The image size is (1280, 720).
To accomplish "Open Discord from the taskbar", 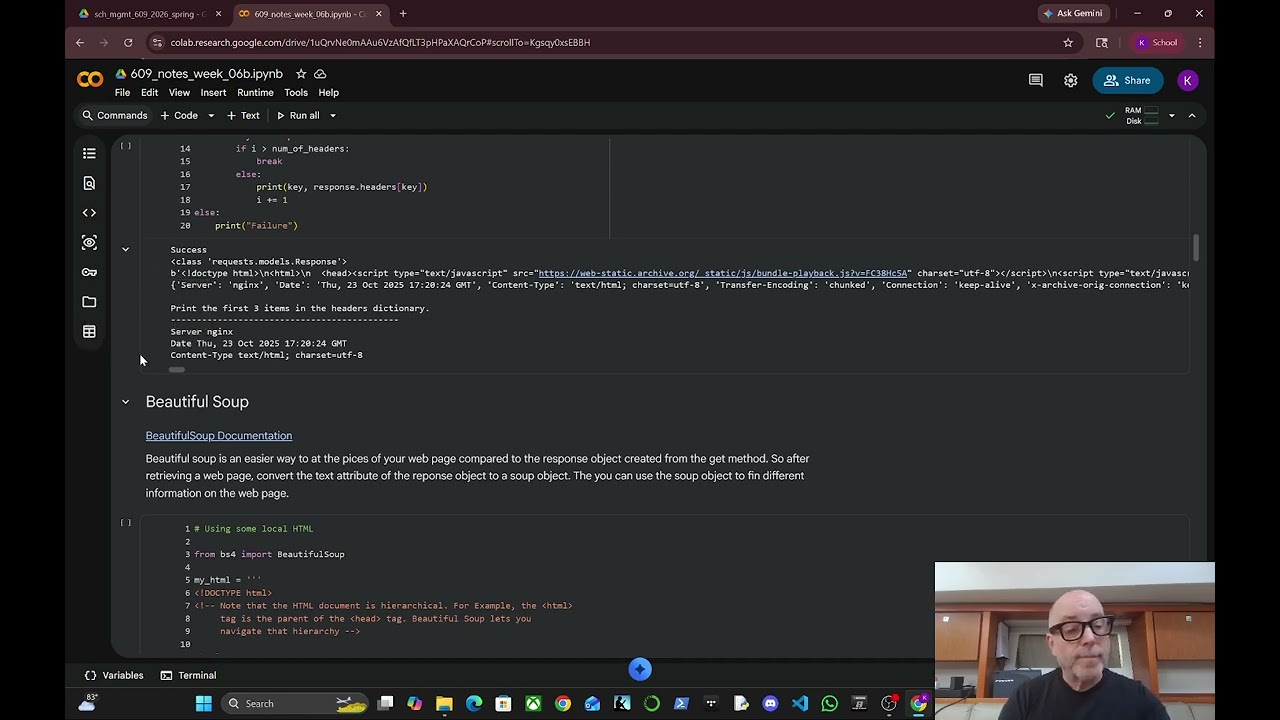I will pos(770,703).
